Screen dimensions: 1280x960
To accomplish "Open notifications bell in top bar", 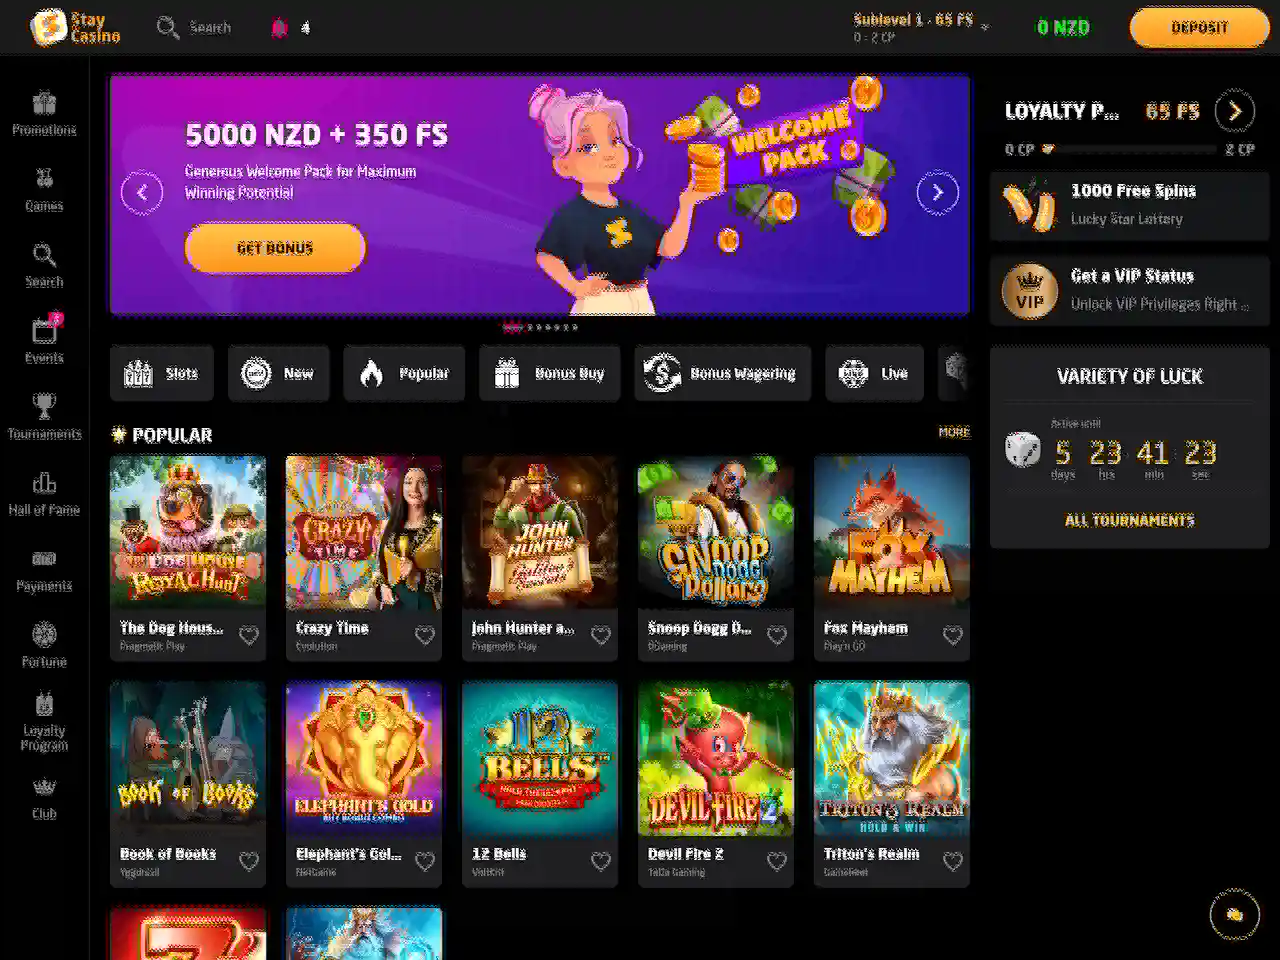I will 279,28.
